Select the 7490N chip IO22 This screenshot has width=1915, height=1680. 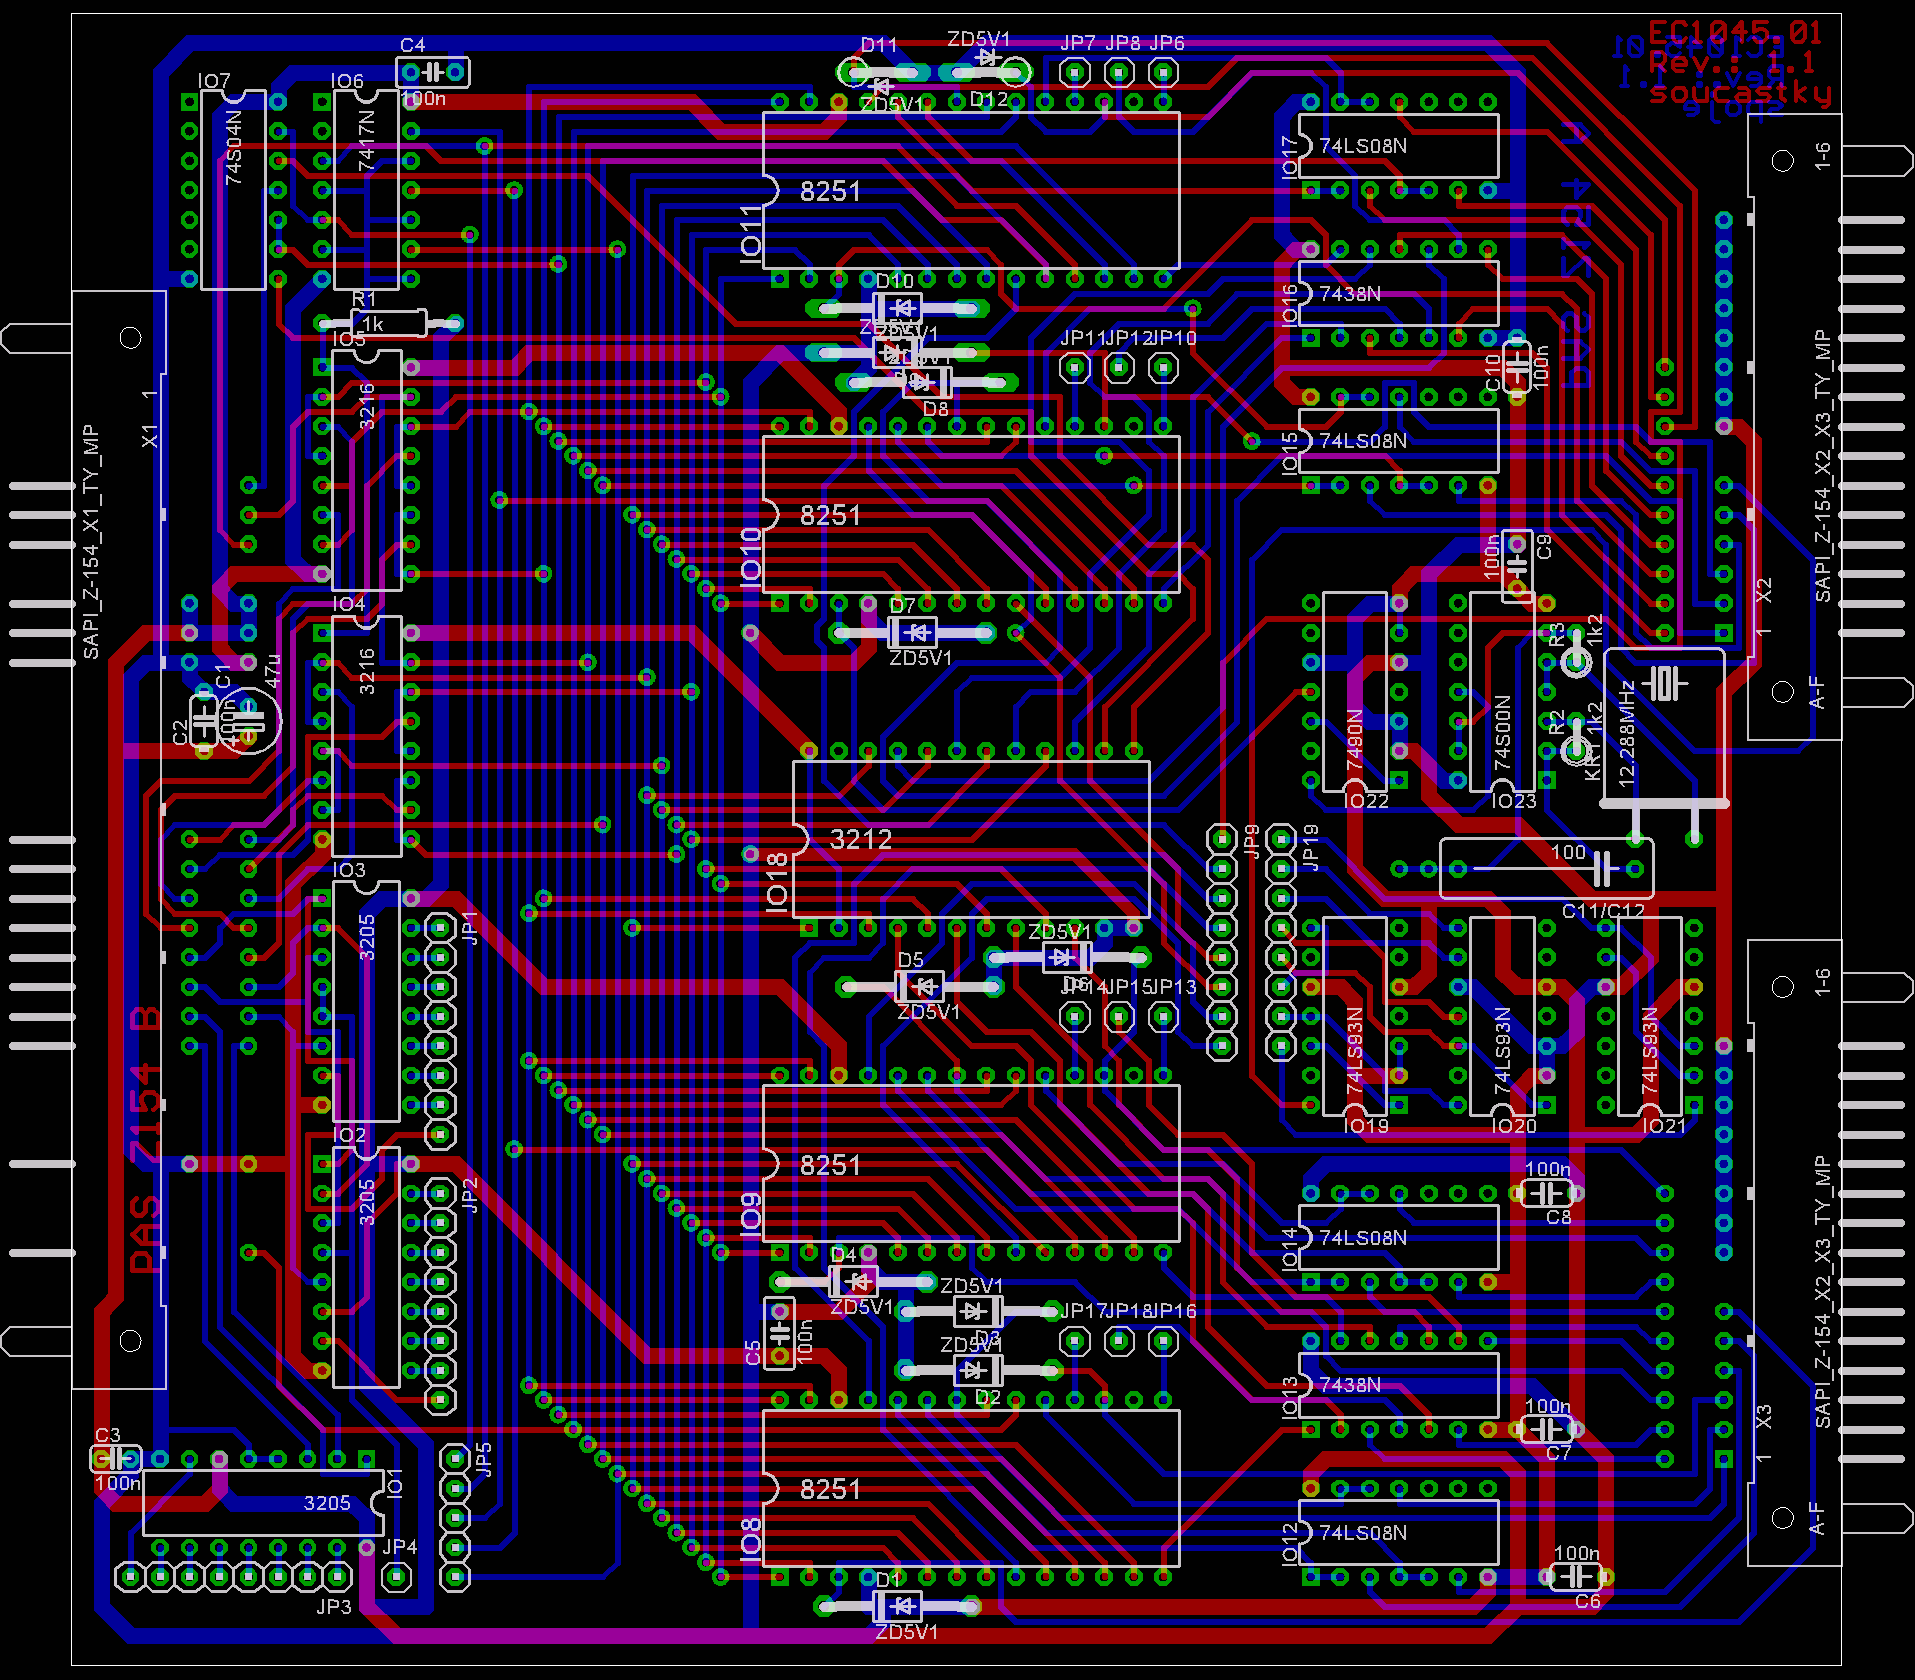coord(1354,692)
